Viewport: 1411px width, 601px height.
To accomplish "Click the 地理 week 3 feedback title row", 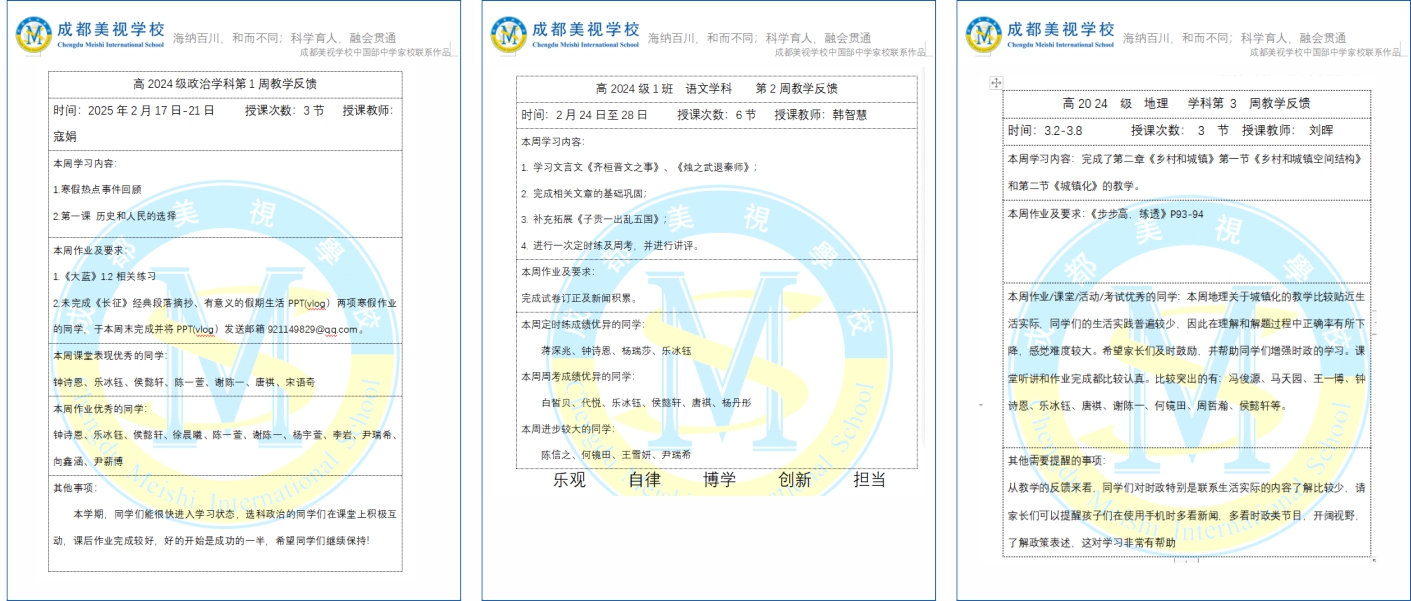I will click(1186, 103).
